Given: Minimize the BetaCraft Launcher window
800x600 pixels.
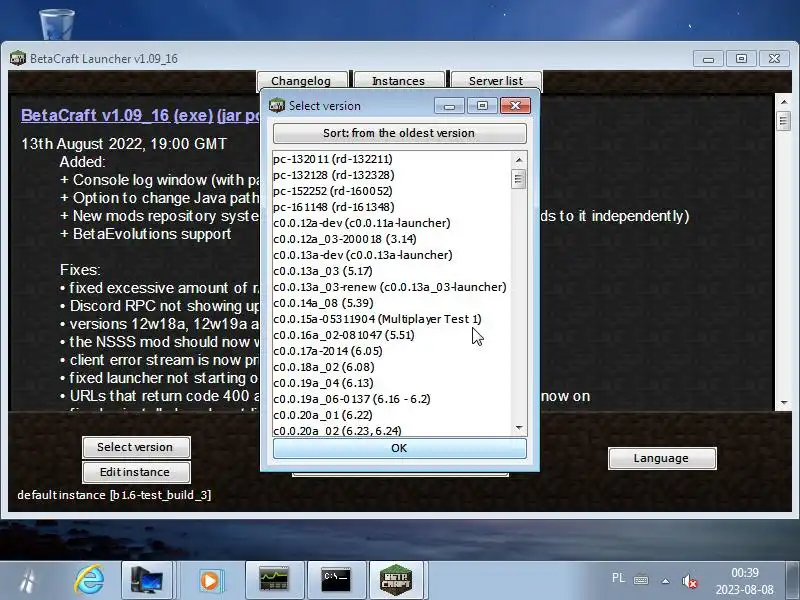Looking at the screenshot, I should 708,59.
